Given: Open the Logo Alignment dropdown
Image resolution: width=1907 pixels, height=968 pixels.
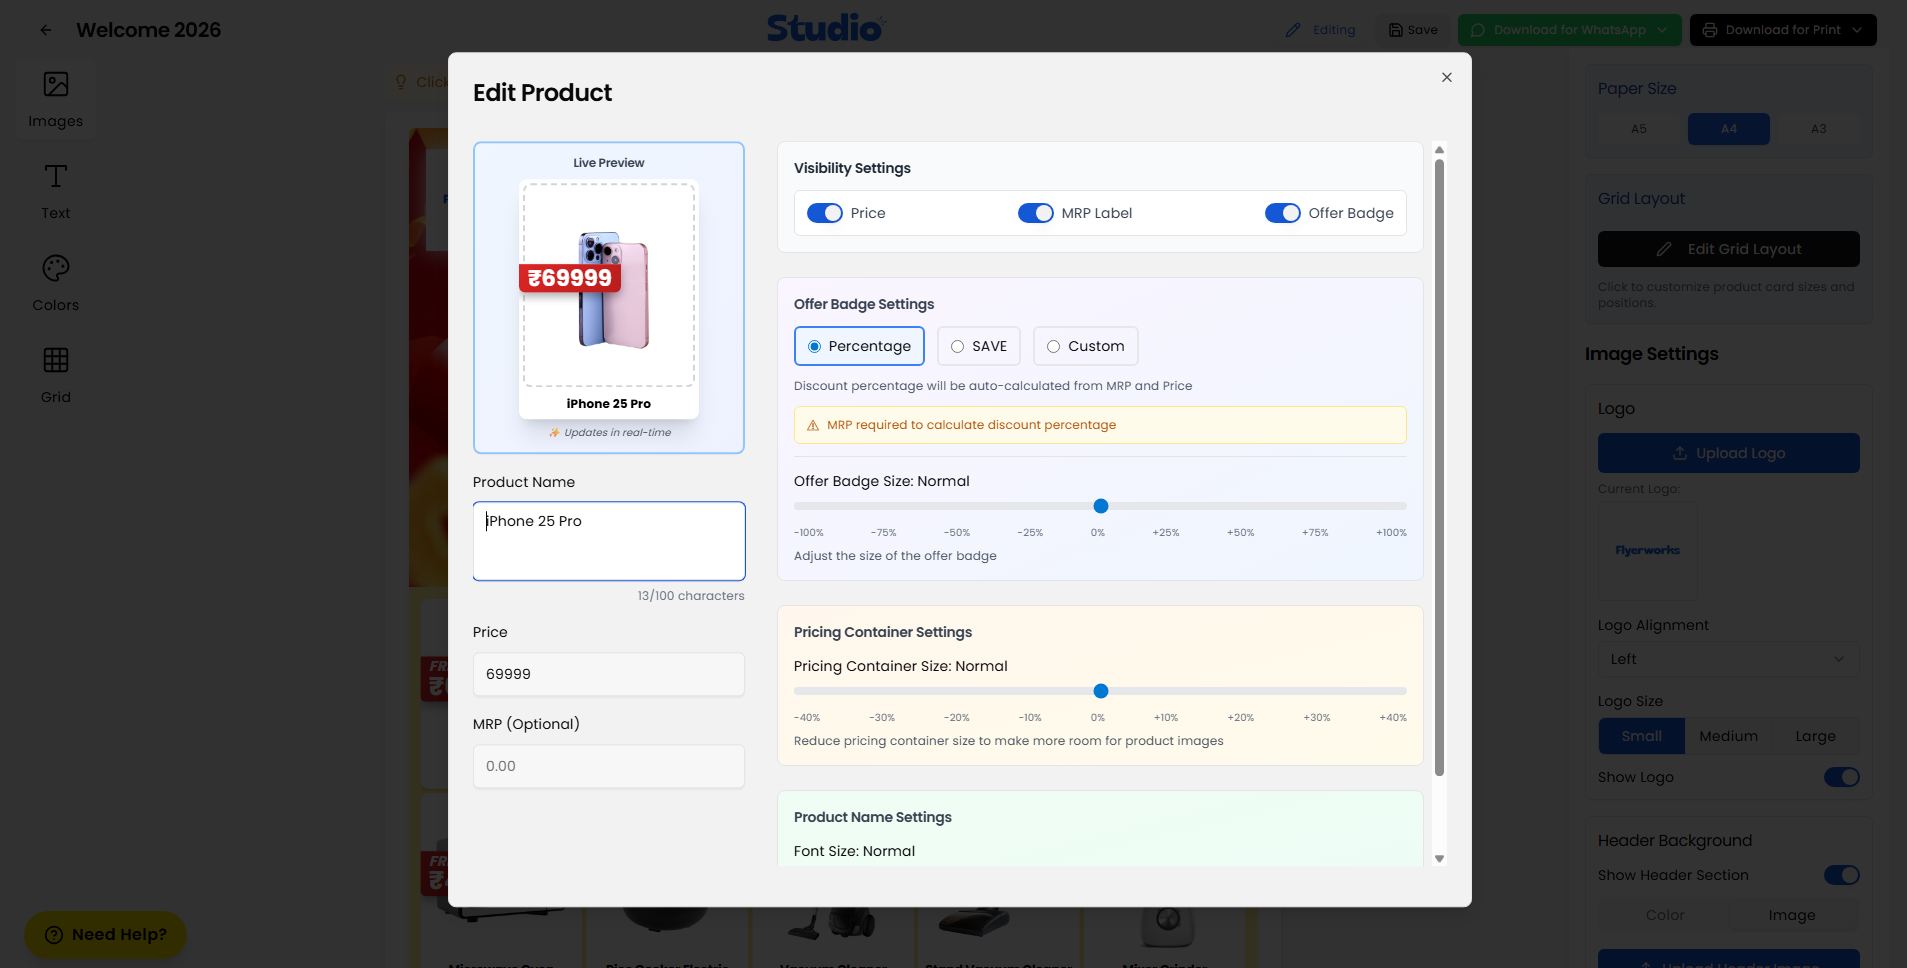Looking at the screenshot, I should [1728, 659].
